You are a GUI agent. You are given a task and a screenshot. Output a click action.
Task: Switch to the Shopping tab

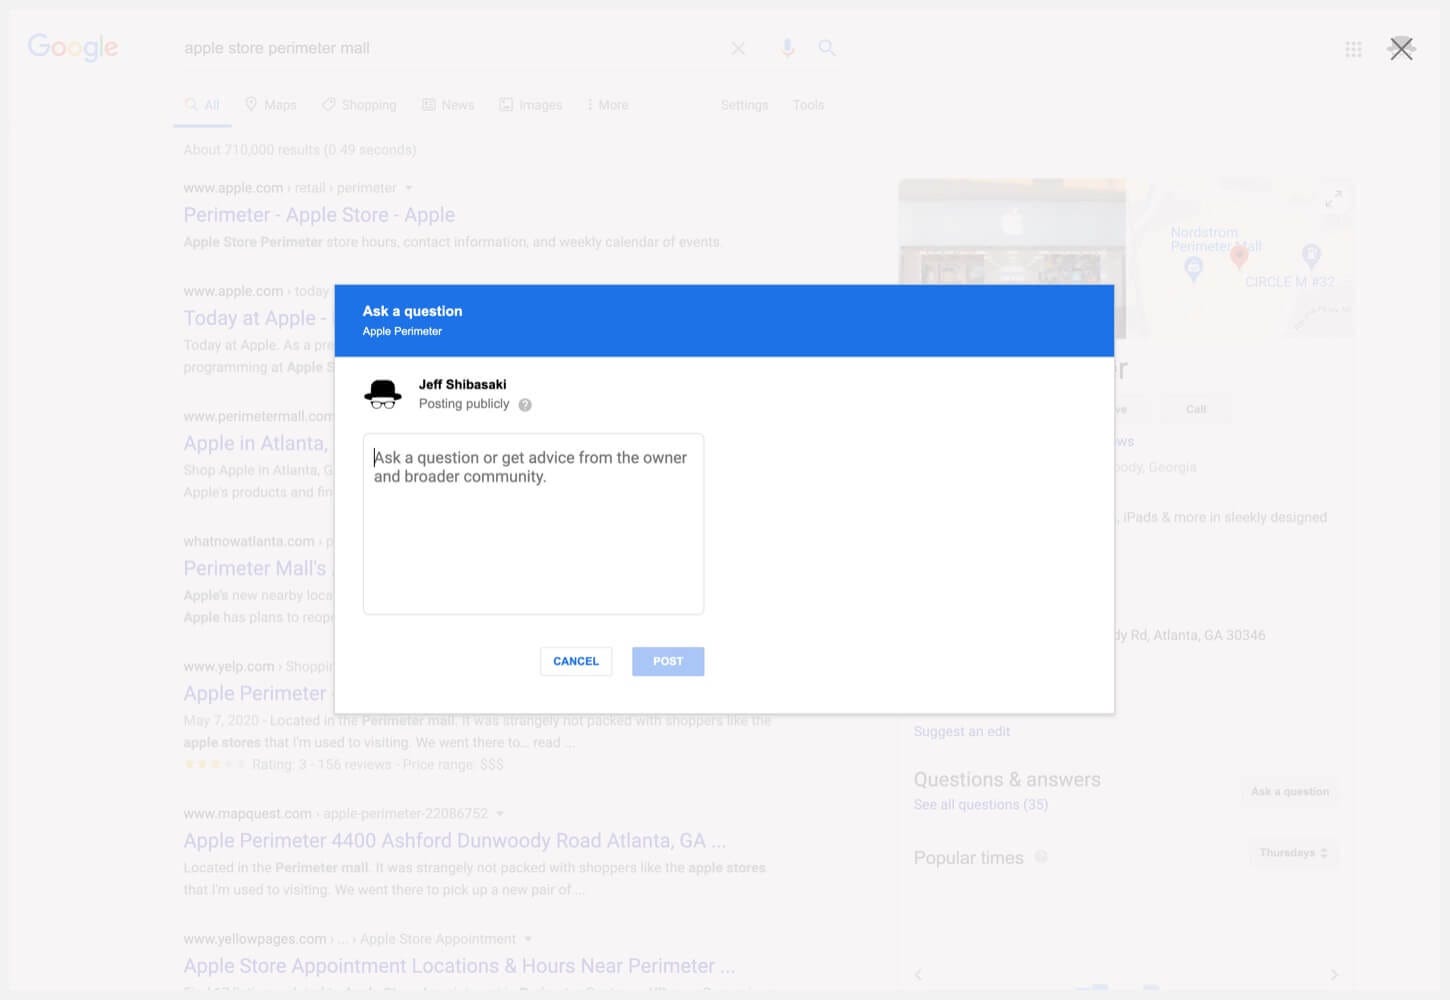pyautogui.click(x=359, y=105)
